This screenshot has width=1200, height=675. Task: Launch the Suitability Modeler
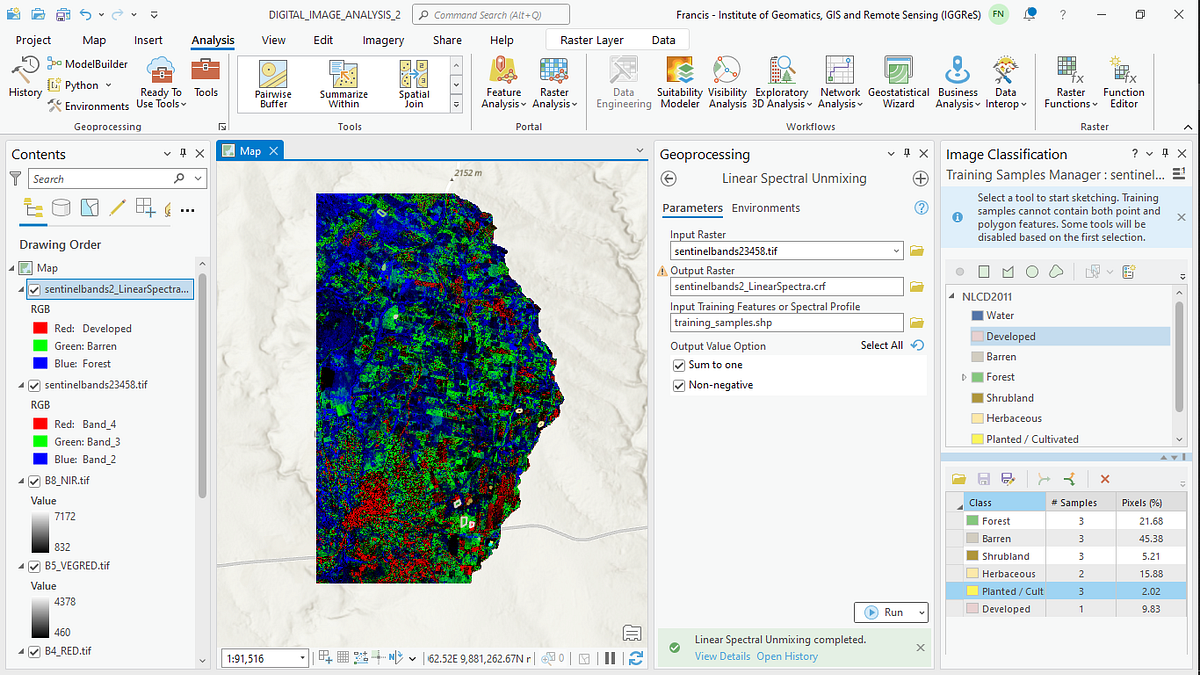tap(679, 83)
